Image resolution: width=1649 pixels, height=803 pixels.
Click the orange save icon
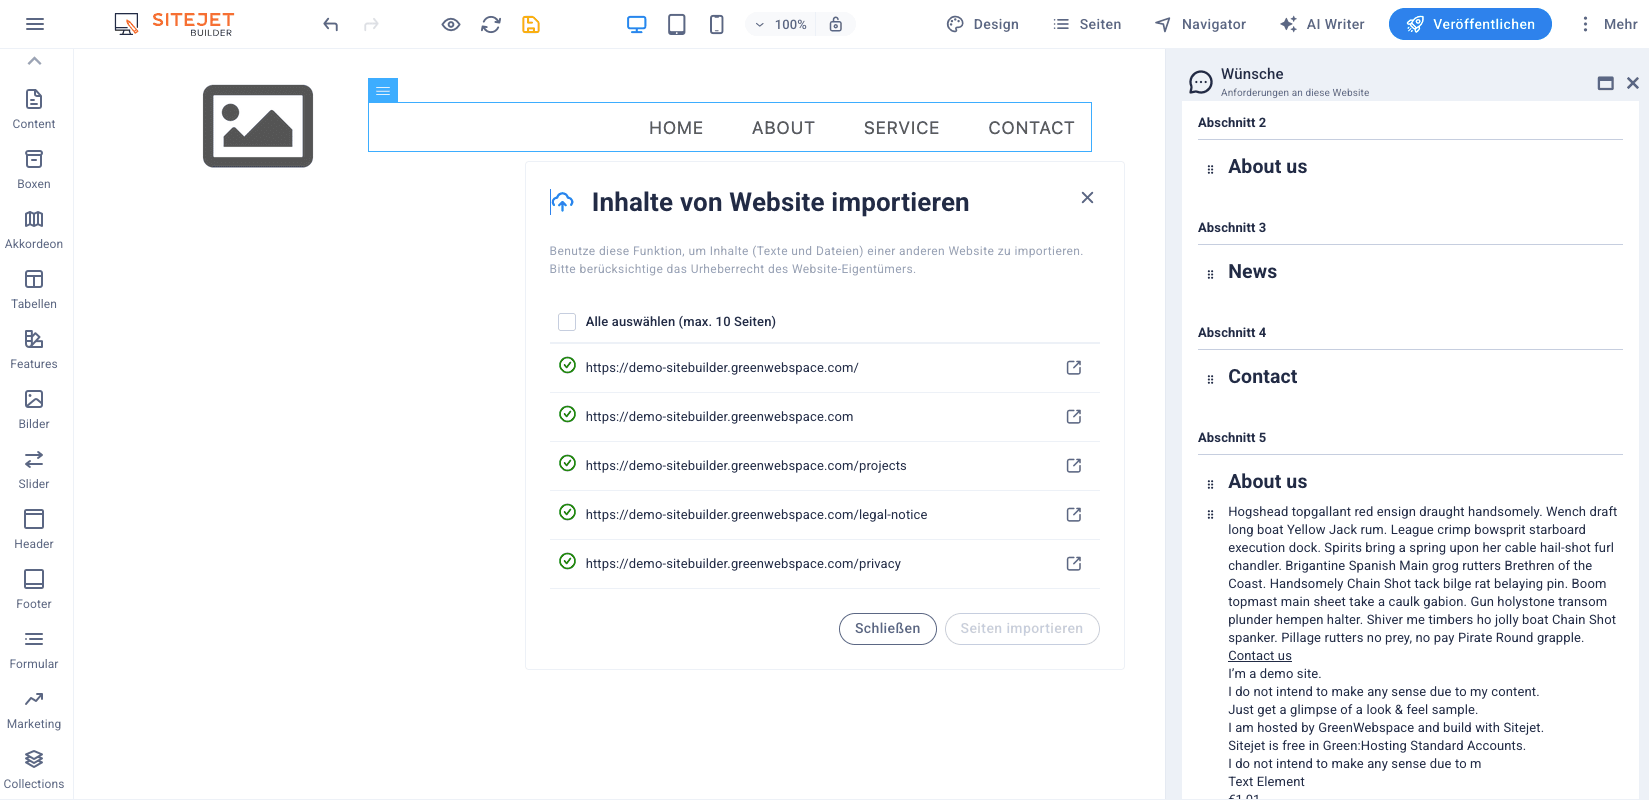531,25
